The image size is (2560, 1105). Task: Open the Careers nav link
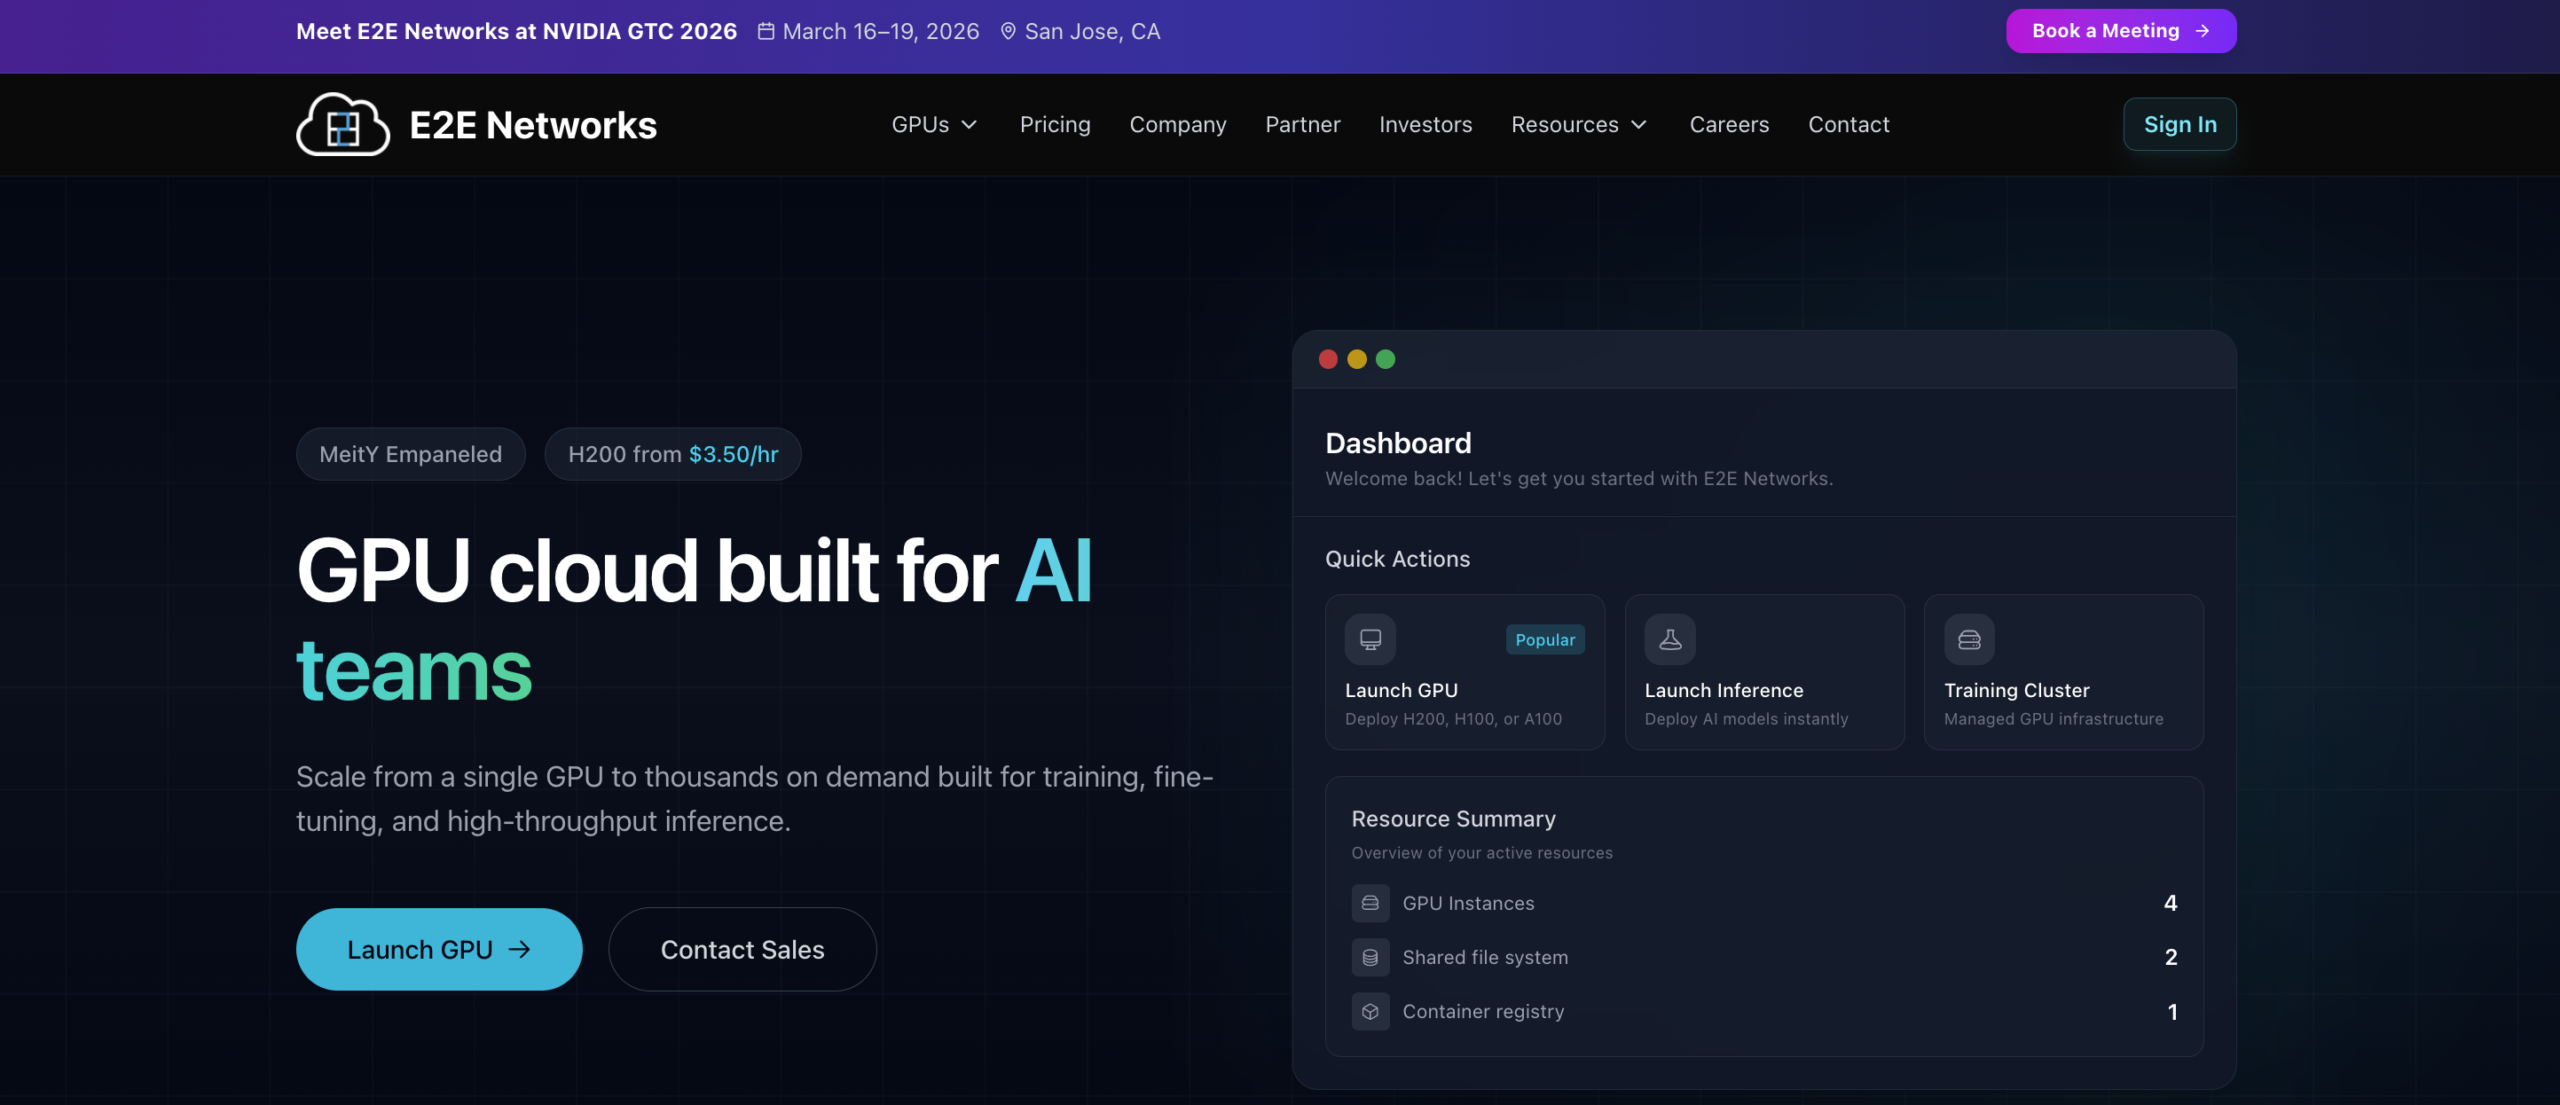[1729, 124]
